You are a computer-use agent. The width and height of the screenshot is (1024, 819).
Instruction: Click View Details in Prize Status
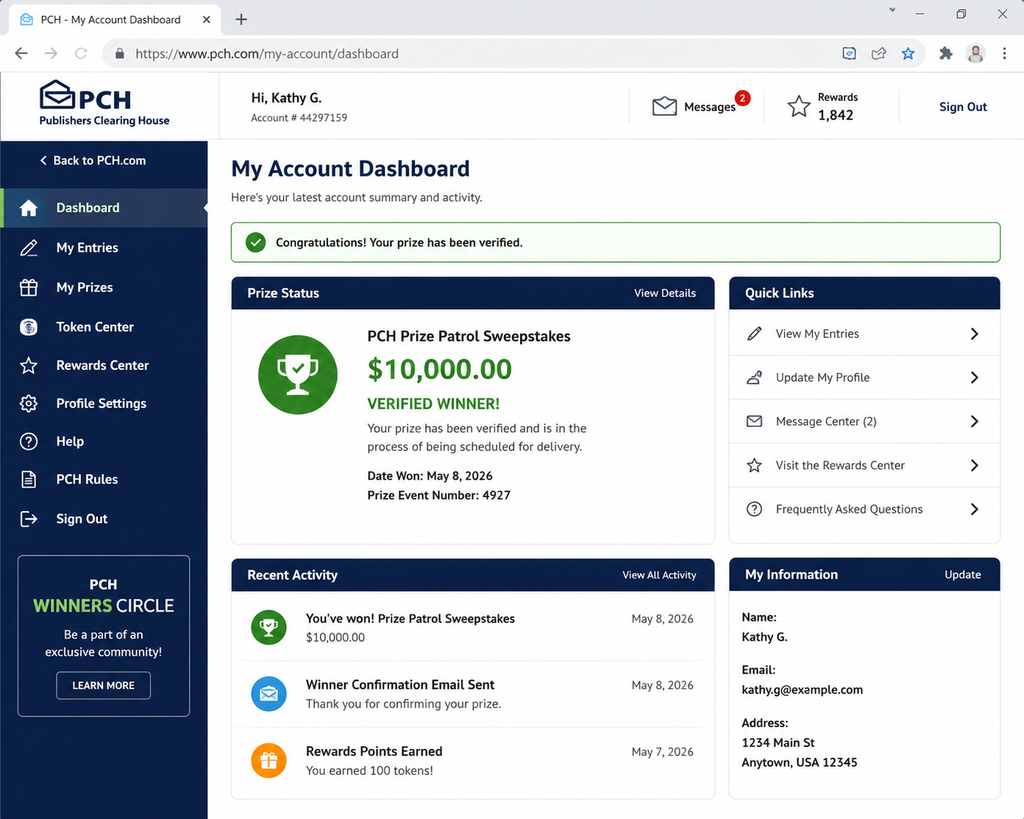[665, 293]
